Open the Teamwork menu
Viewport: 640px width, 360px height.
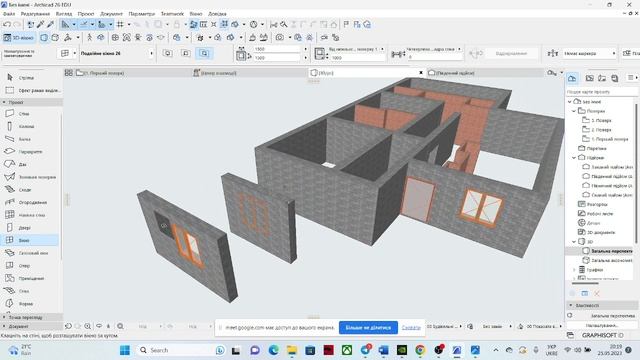[172, 14]
